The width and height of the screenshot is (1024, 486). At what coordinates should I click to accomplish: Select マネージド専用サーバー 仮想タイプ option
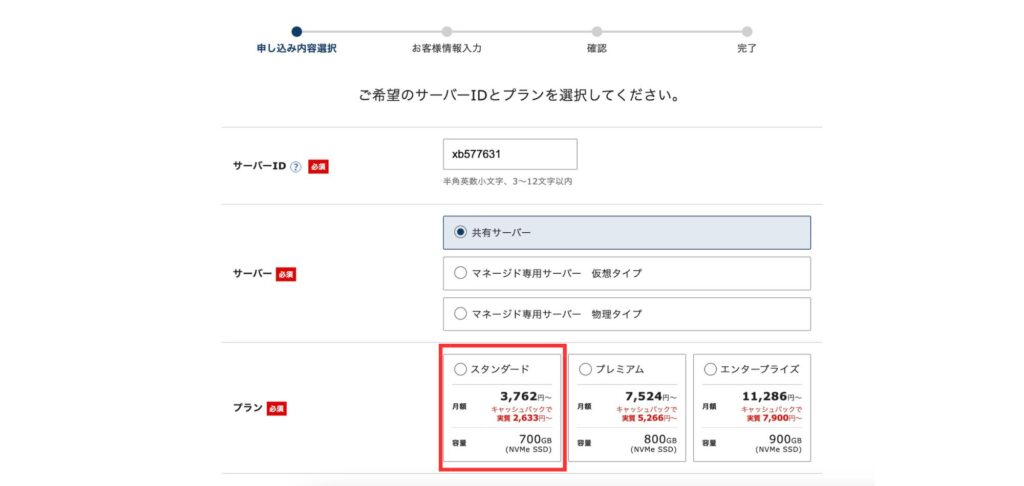click(460, 273)
